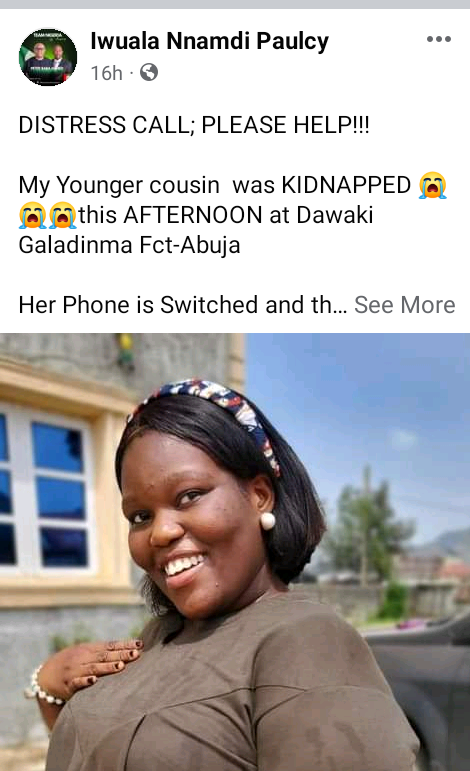Open Iwuala Nnamdi Paulcy's profile name

pos(209,41)
